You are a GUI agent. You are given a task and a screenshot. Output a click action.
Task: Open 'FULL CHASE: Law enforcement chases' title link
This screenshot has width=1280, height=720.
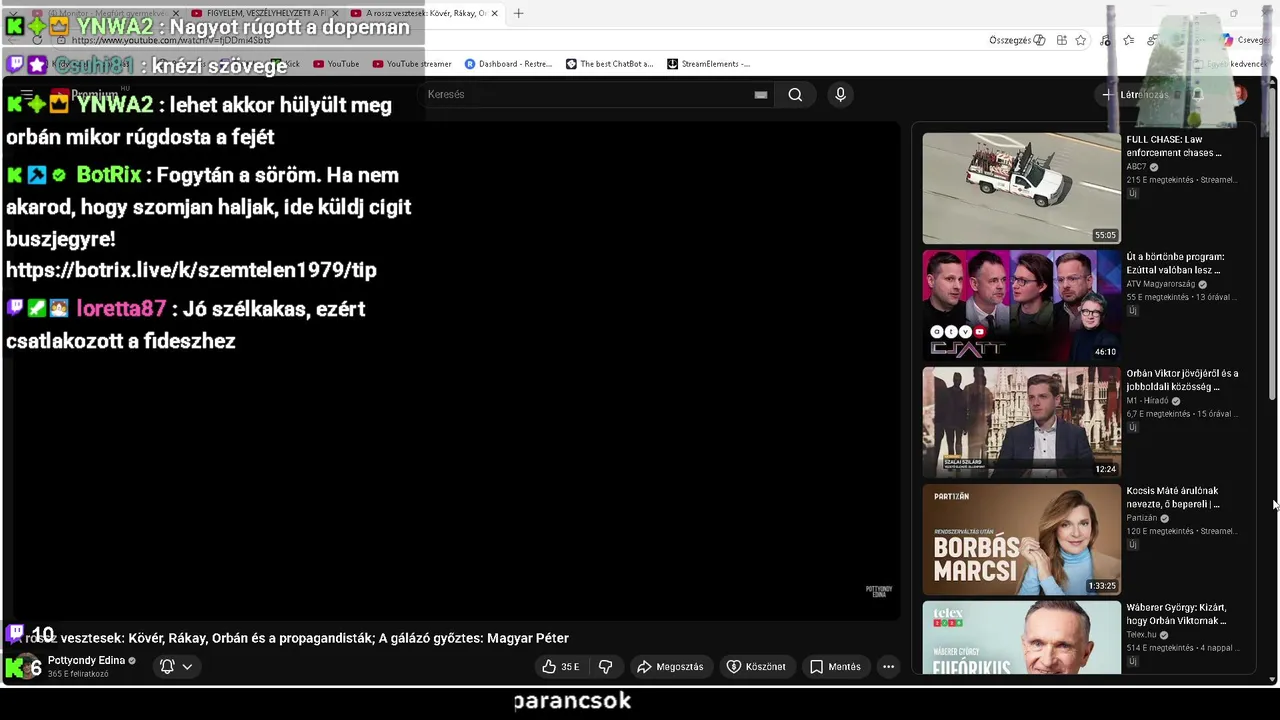[1174, 146]
